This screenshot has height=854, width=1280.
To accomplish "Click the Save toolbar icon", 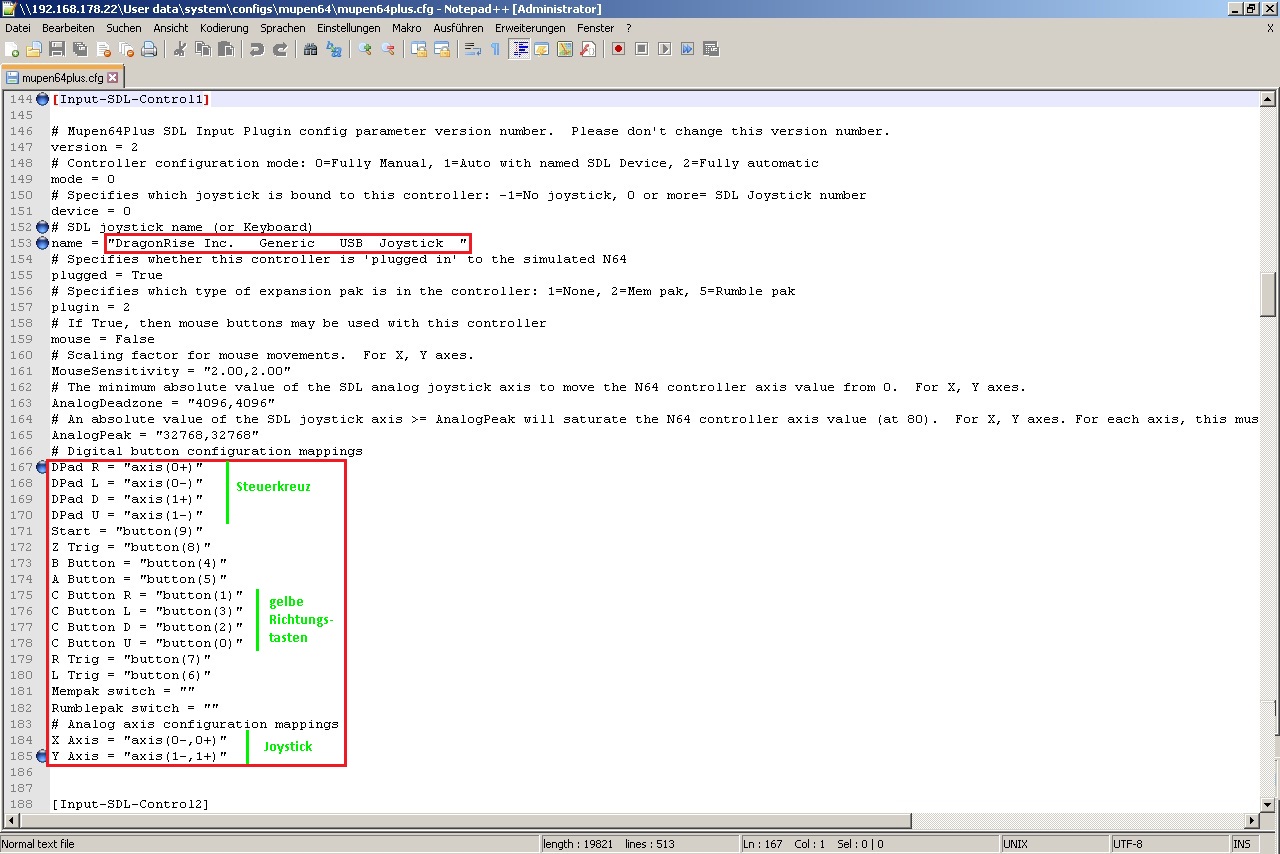I will [57, 49].
